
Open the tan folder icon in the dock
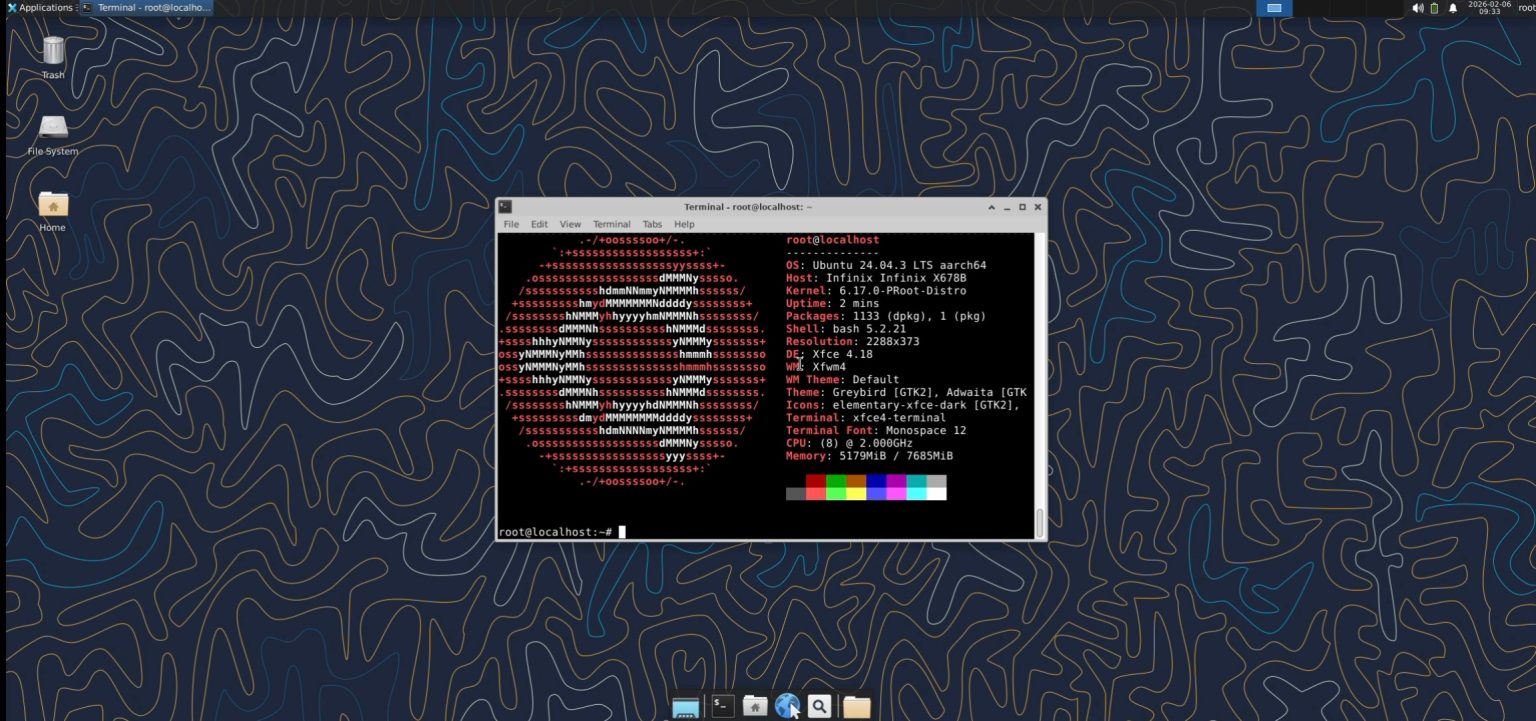856,707
